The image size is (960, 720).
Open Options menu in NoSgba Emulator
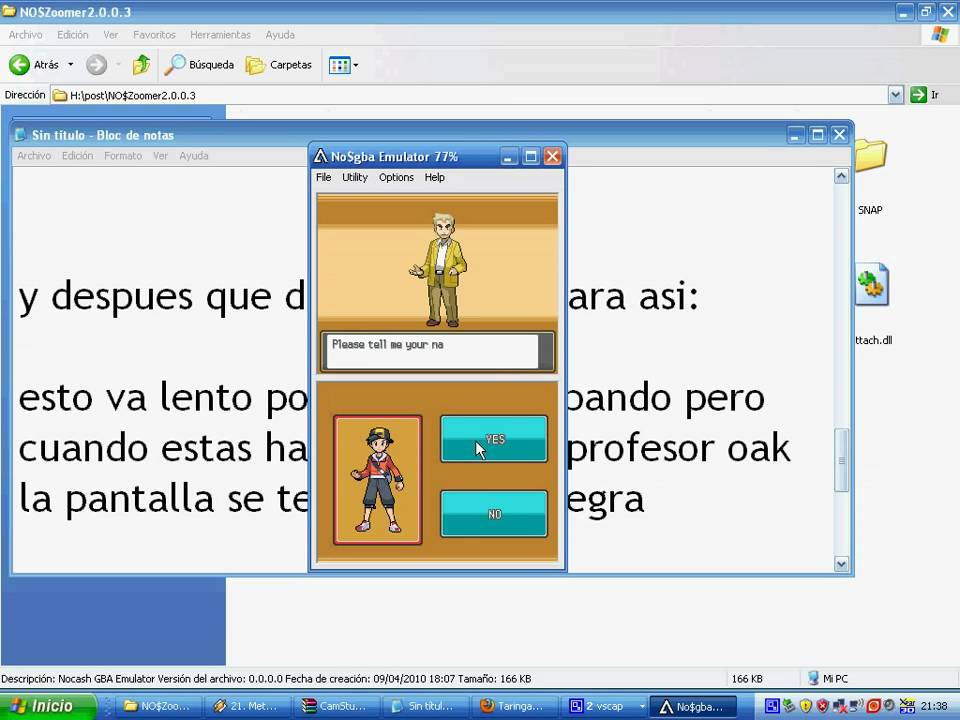[396, 178]
